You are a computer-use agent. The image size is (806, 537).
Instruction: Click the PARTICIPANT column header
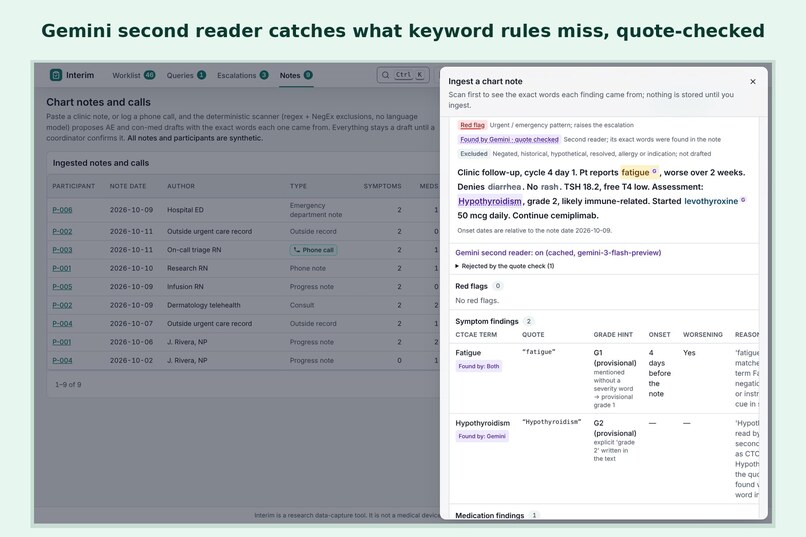pyautogui.click(x=74, y=186)
